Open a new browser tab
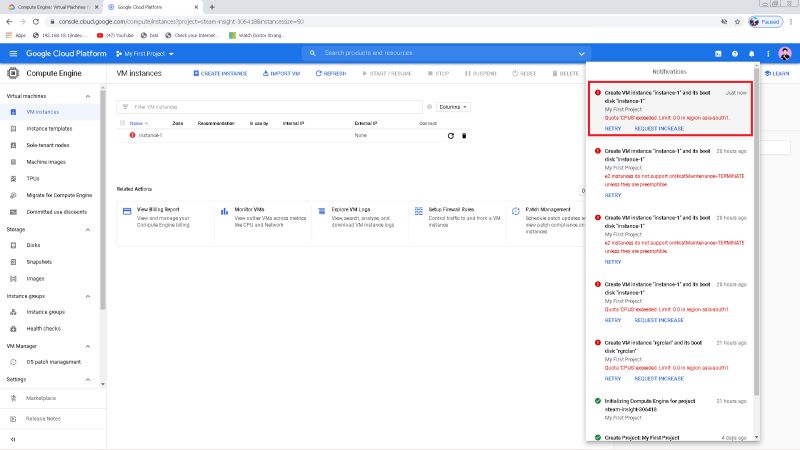Viewport: 800px width, 450px height. pyautogui.click(x=212, y=7)
